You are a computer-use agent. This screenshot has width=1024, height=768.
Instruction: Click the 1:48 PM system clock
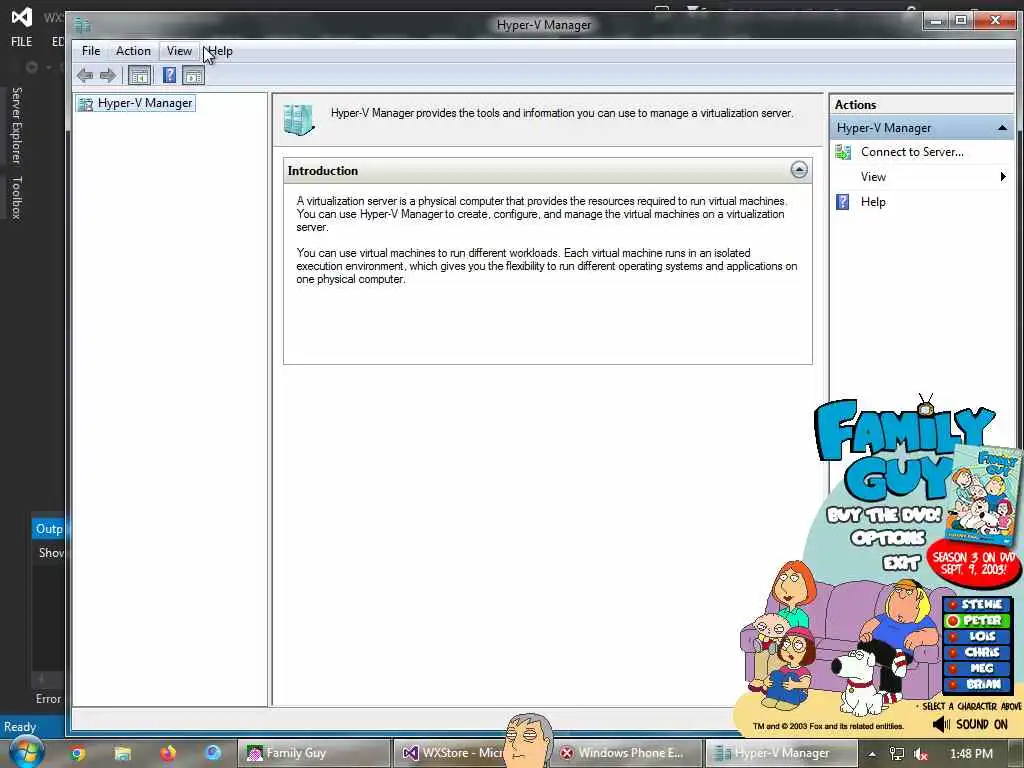pos(971,754)
